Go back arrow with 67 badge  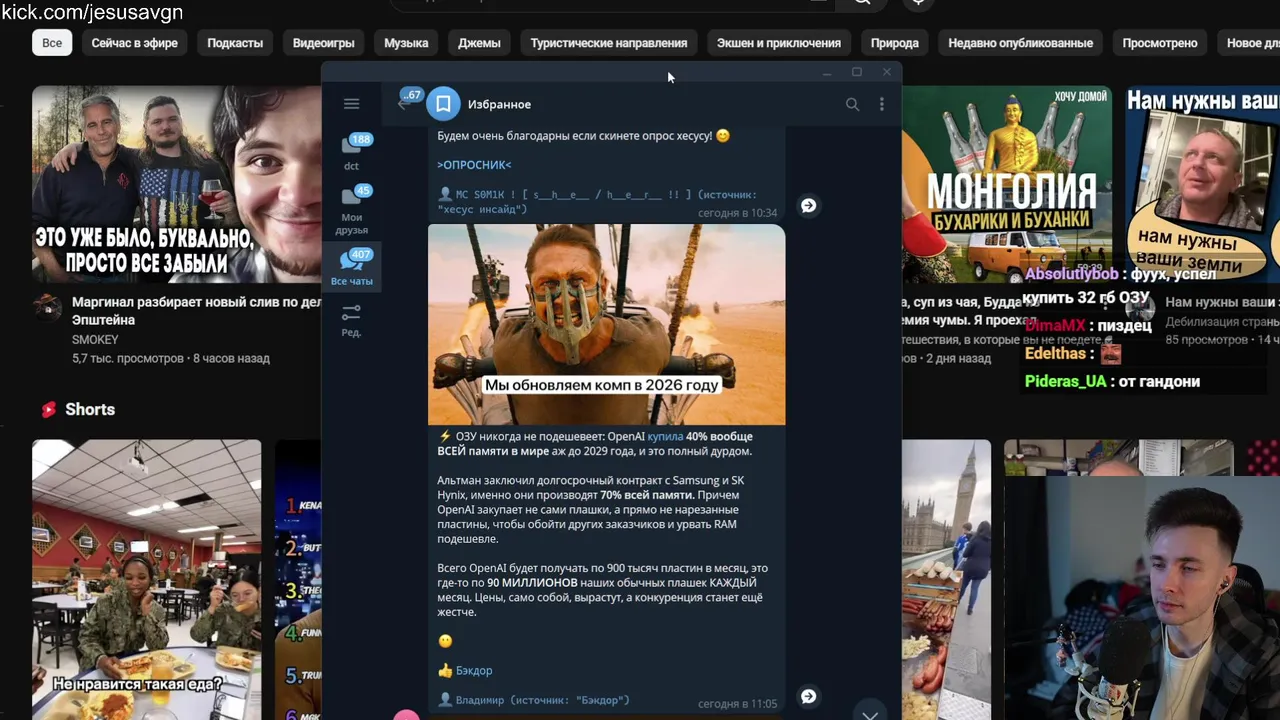coord(407,102)
